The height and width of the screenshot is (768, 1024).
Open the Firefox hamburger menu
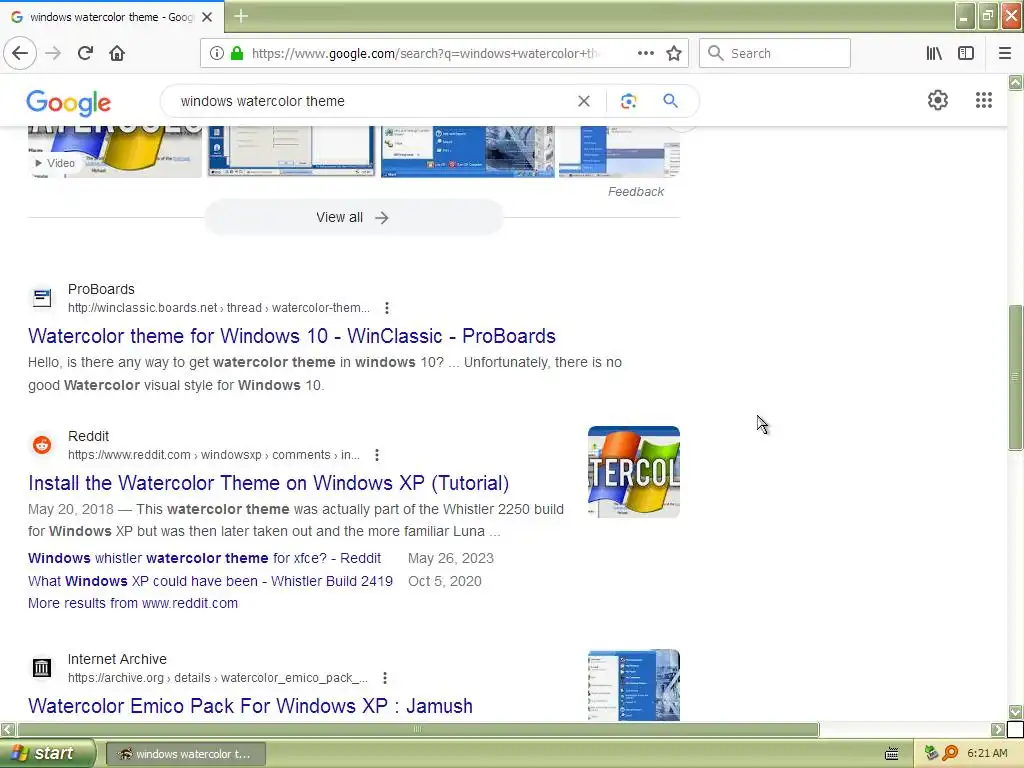pyautogui.click(x=1005, y=53)
